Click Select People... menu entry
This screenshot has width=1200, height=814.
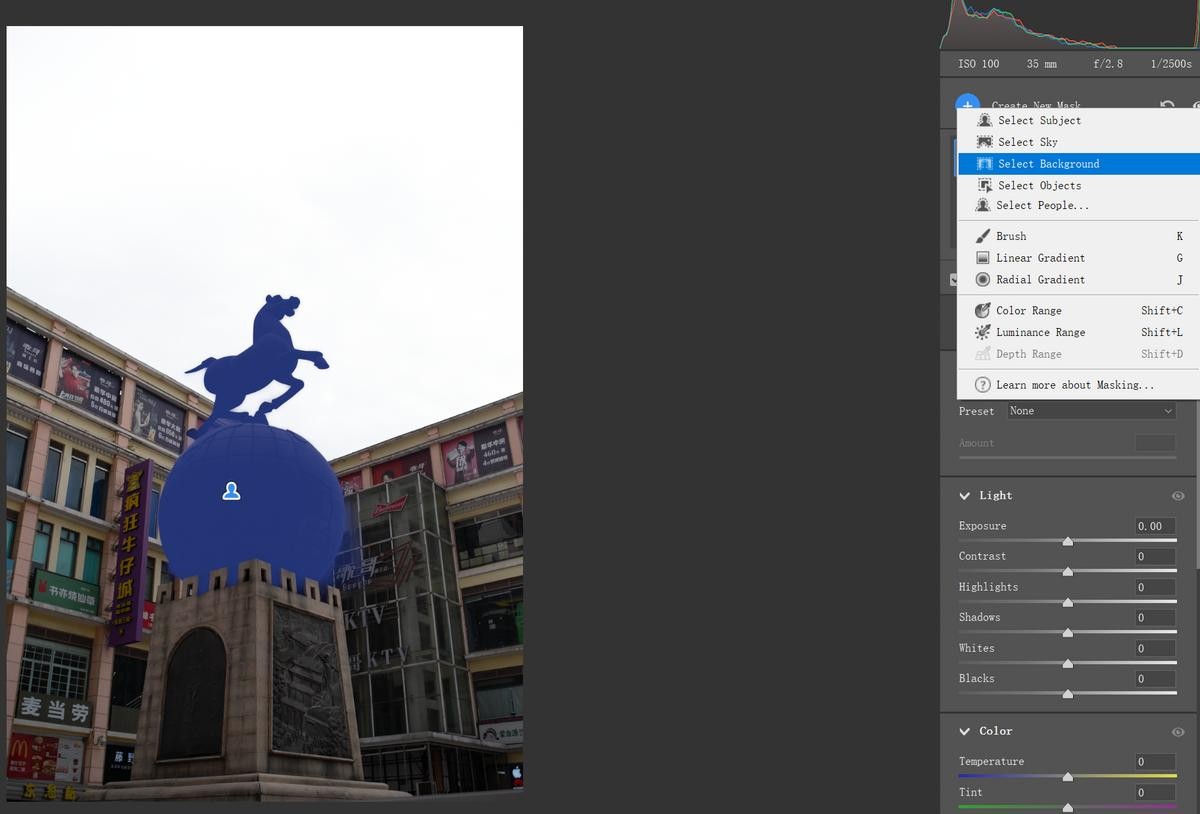coord(1042,205)
